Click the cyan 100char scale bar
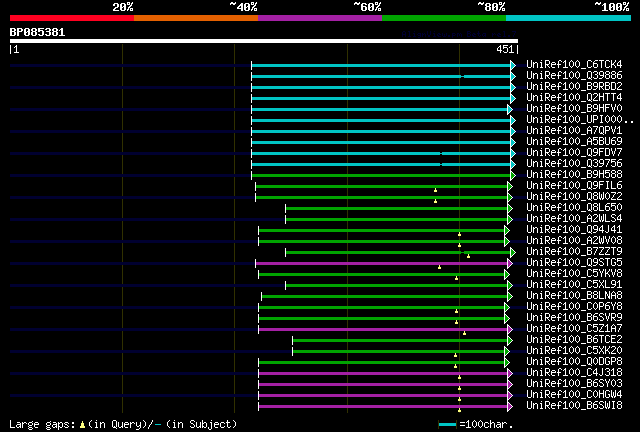This screenshot has width=640, height=432. point(447,425)
